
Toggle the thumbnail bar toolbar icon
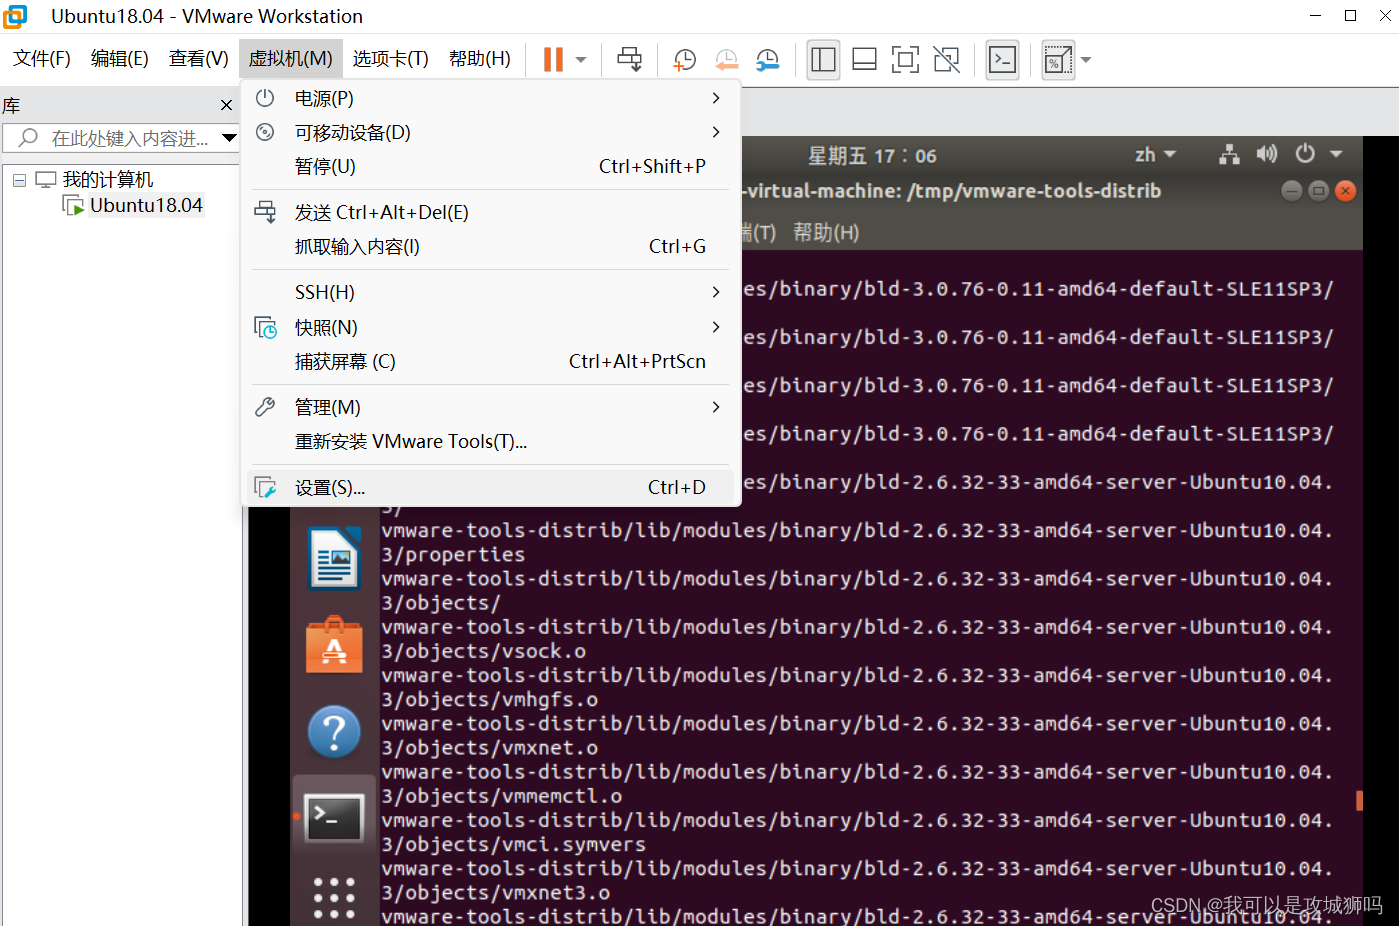pyautogui.click(x=864, y=60)
